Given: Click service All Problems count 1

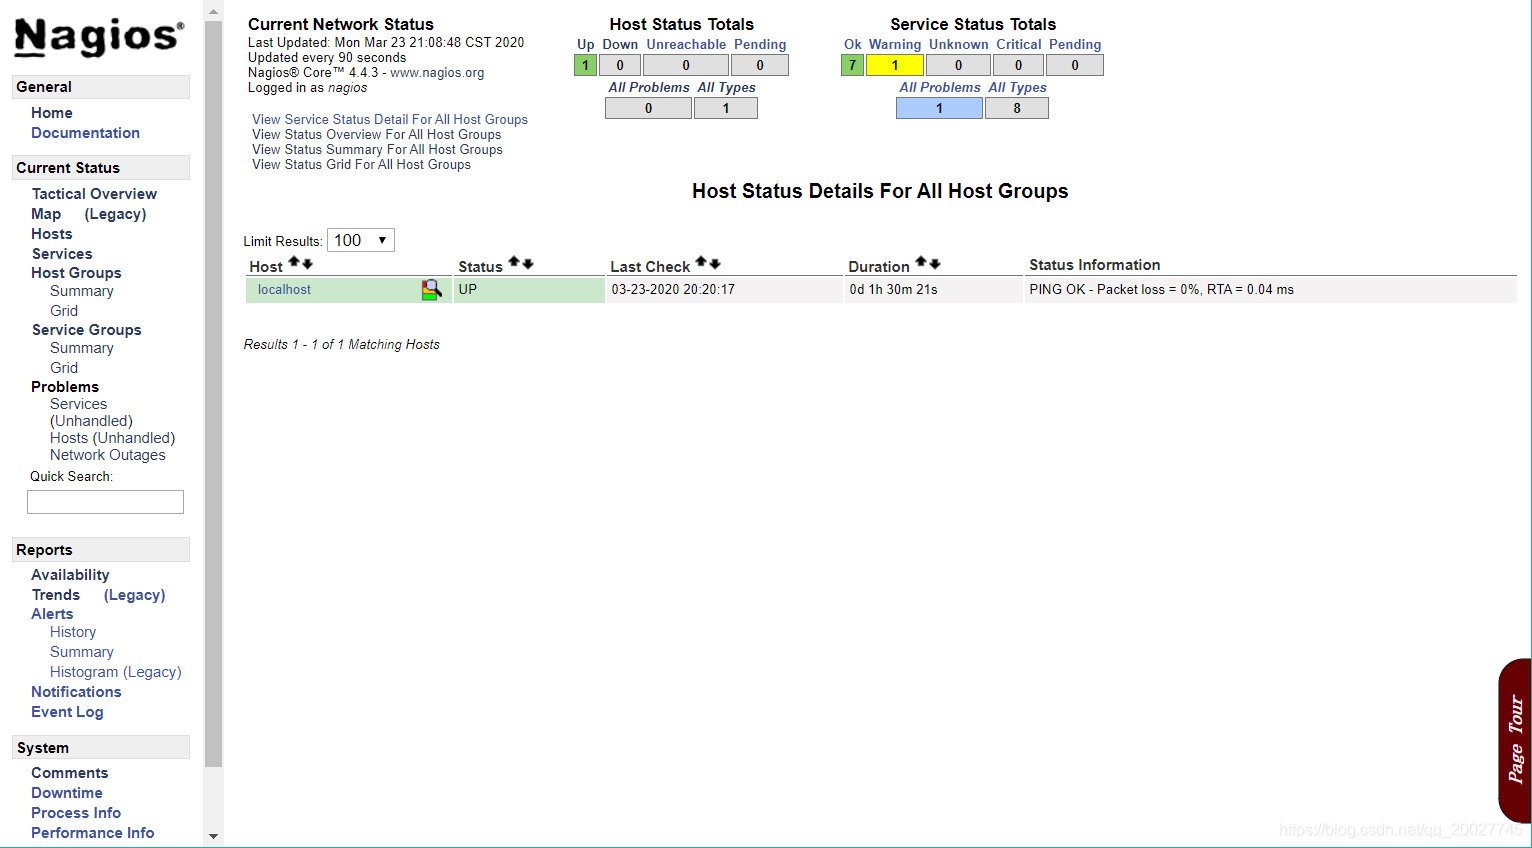Looking at the screenshot, I should (x=939, y=108).
